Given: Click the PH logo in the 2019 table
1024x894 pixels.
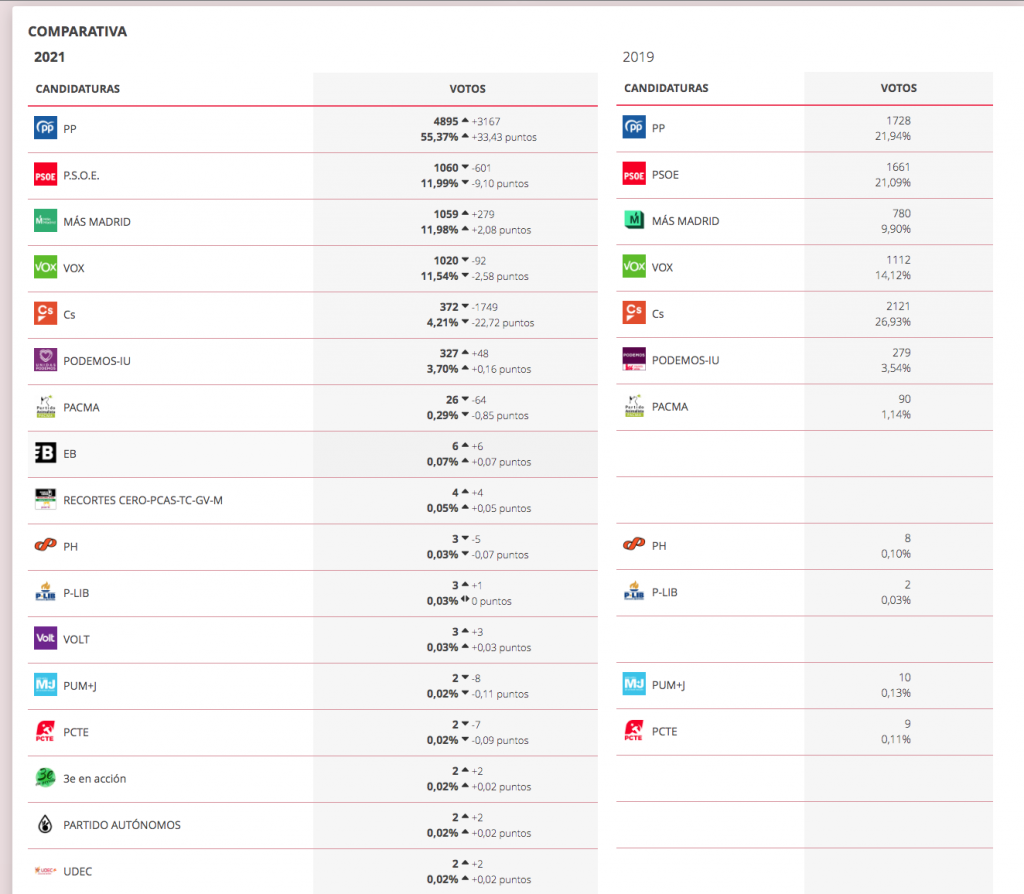Looking at the screenshot, I should pyautogui.click(x=634, y=546).
